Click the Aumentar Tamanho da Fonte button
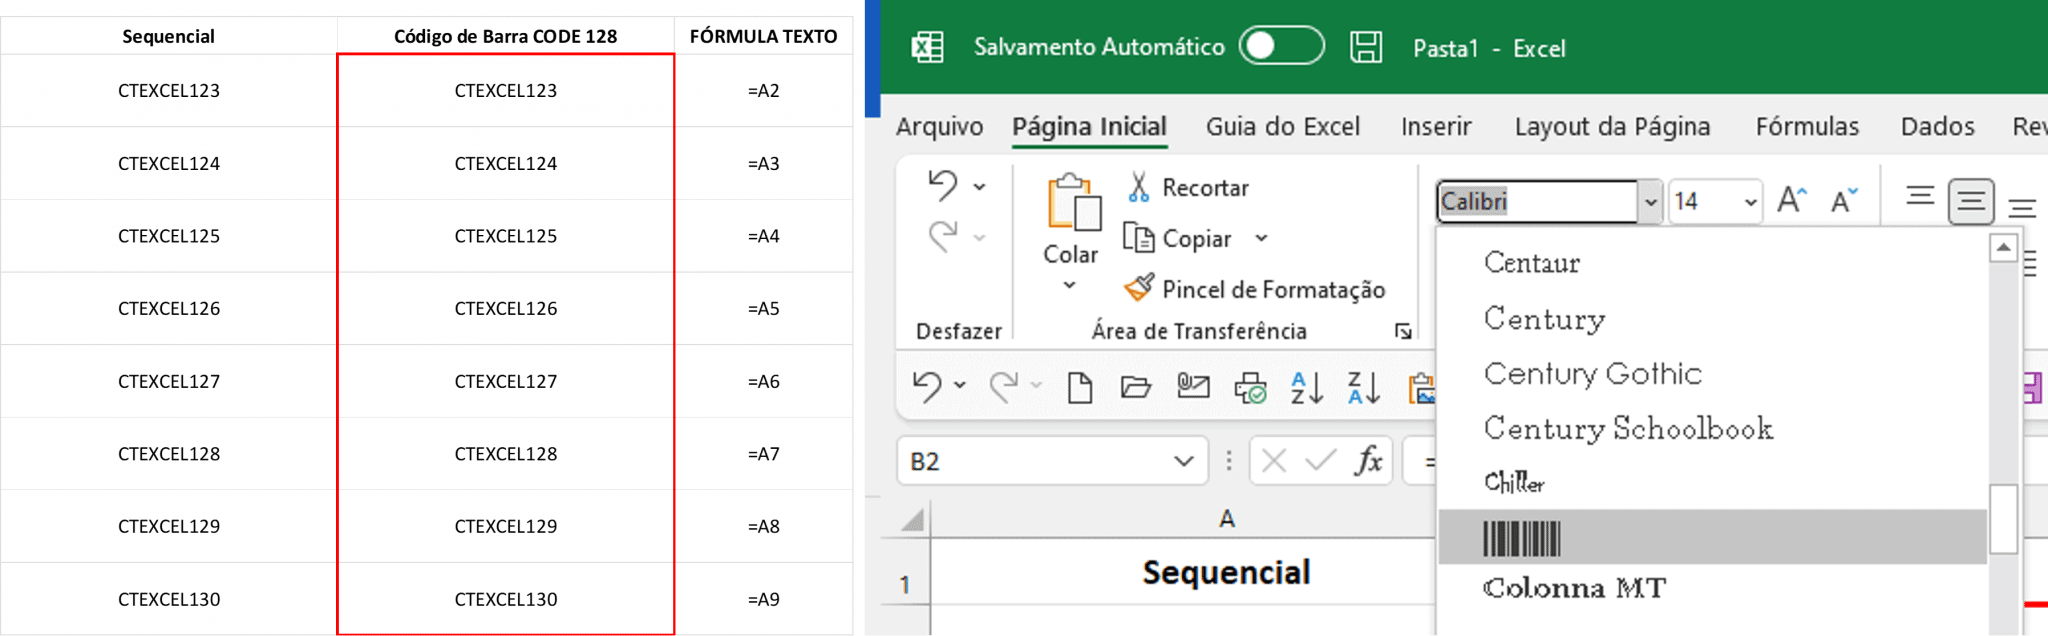Image resolution: width=2048 pixels, height=636 pixels. click(x=1790, y=199)
